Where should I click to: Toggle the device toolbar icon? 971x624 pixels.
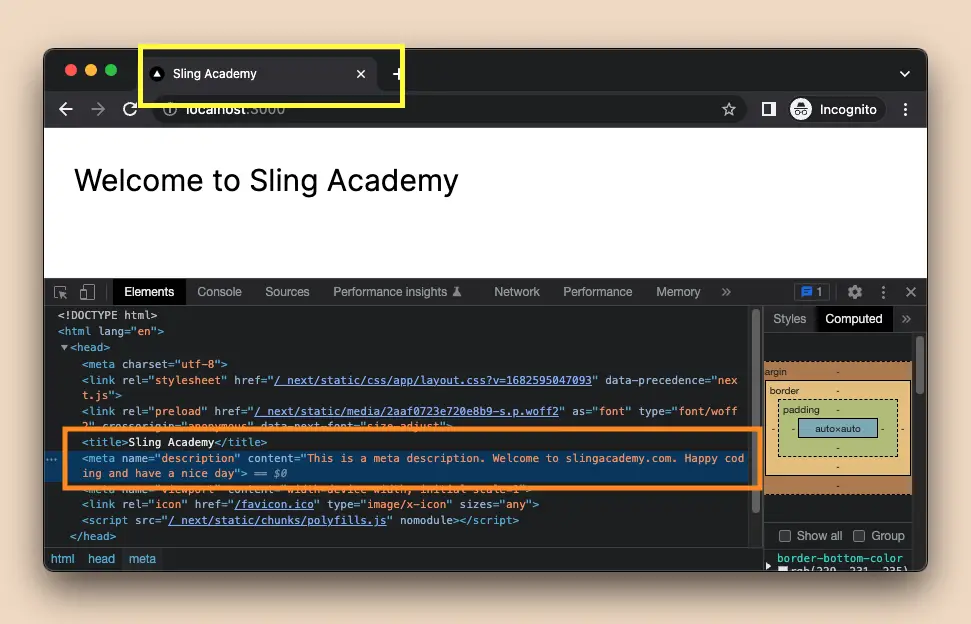[87, 292]
